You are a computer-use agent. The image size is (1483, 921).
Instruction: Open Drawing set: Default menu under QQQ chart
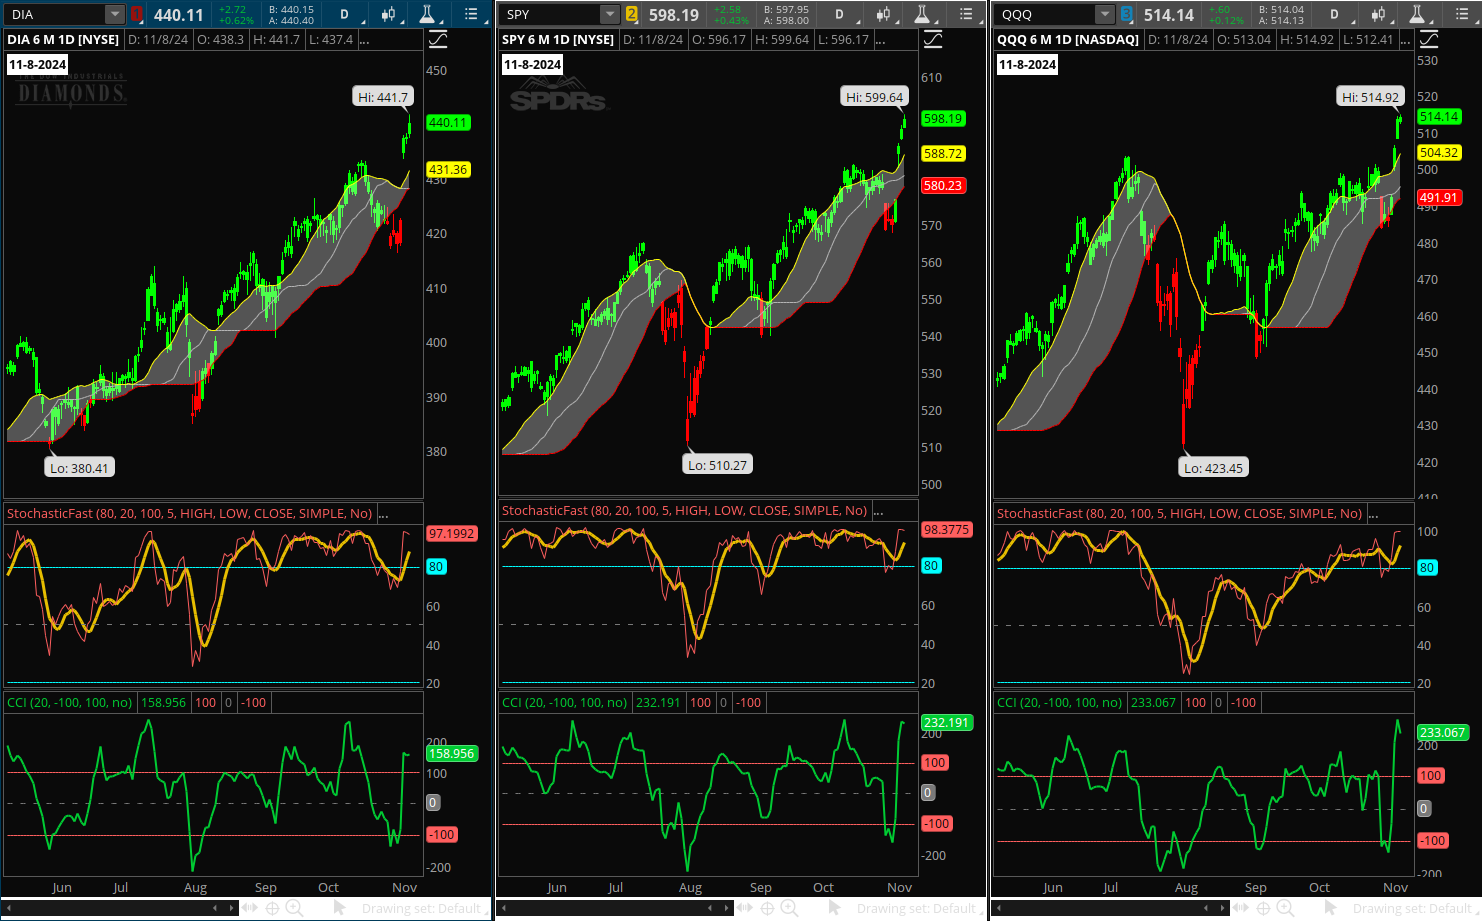(1412, 908)
